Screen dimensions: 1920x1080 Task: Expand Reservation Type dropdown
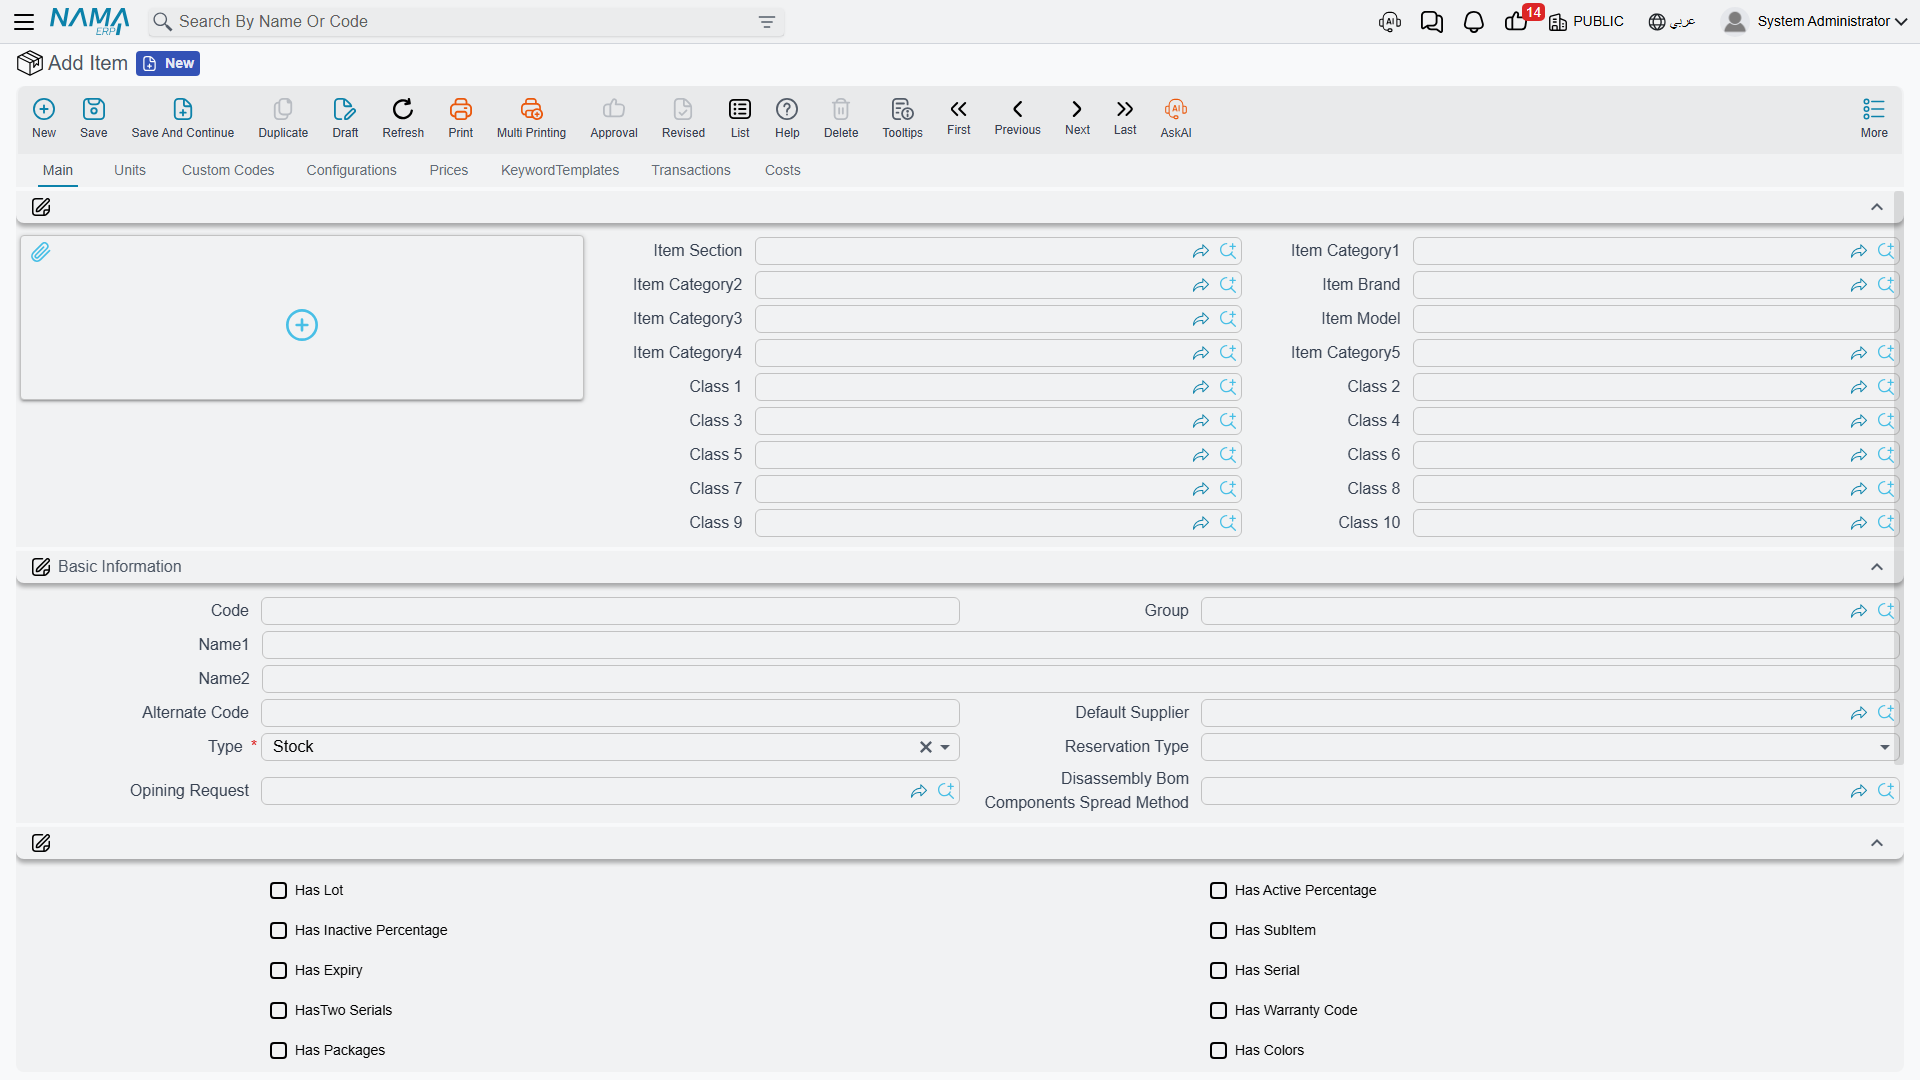pos(1884,747)
